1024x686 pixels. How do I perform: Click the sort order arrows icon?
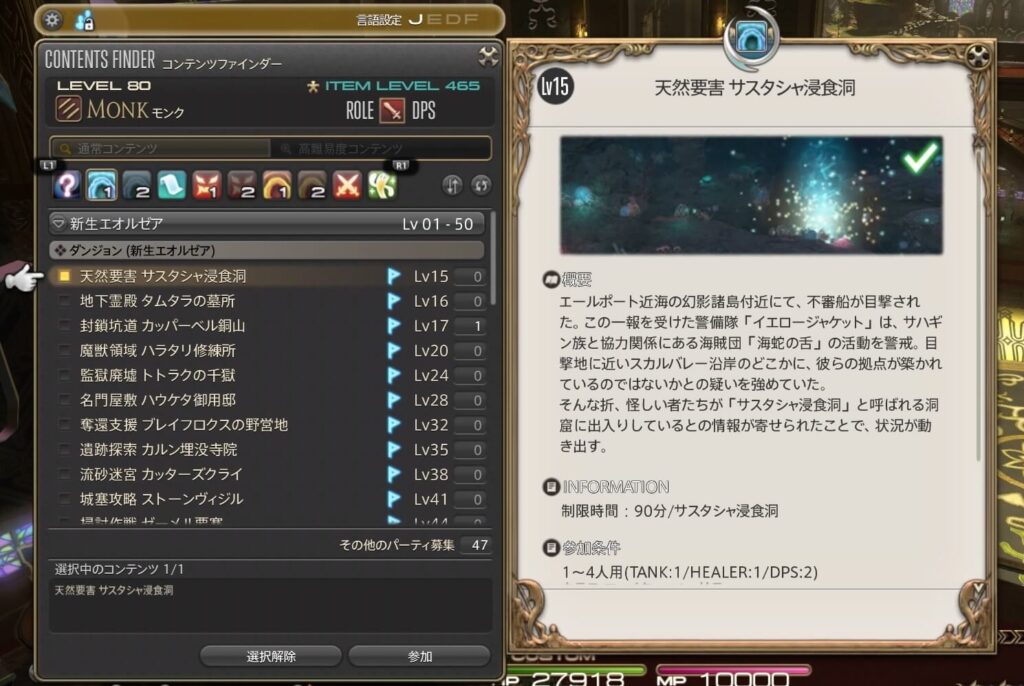tap(453, 186)
